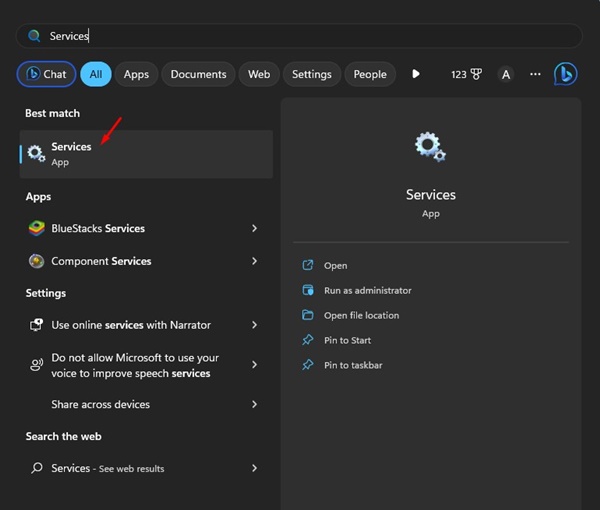Expand Share across devices chevron
This screenshot has width=600, height=510.
[x=254, y=404]
